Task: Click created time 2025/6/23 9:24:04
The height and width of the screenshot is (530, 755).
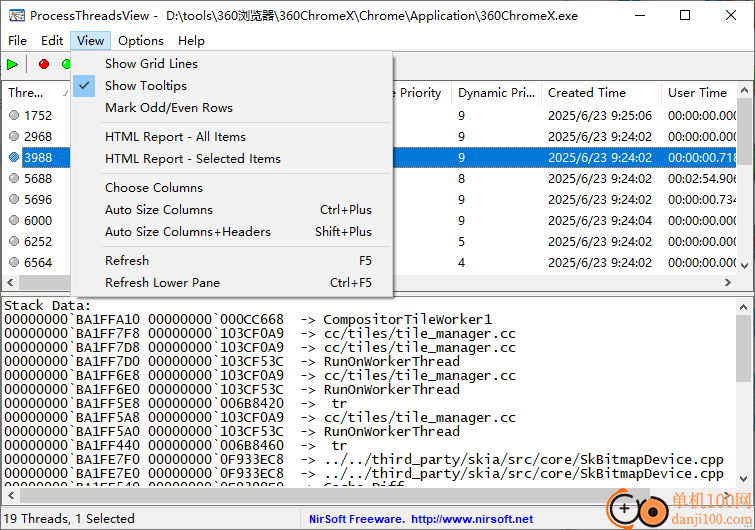Action: [600, 220]
